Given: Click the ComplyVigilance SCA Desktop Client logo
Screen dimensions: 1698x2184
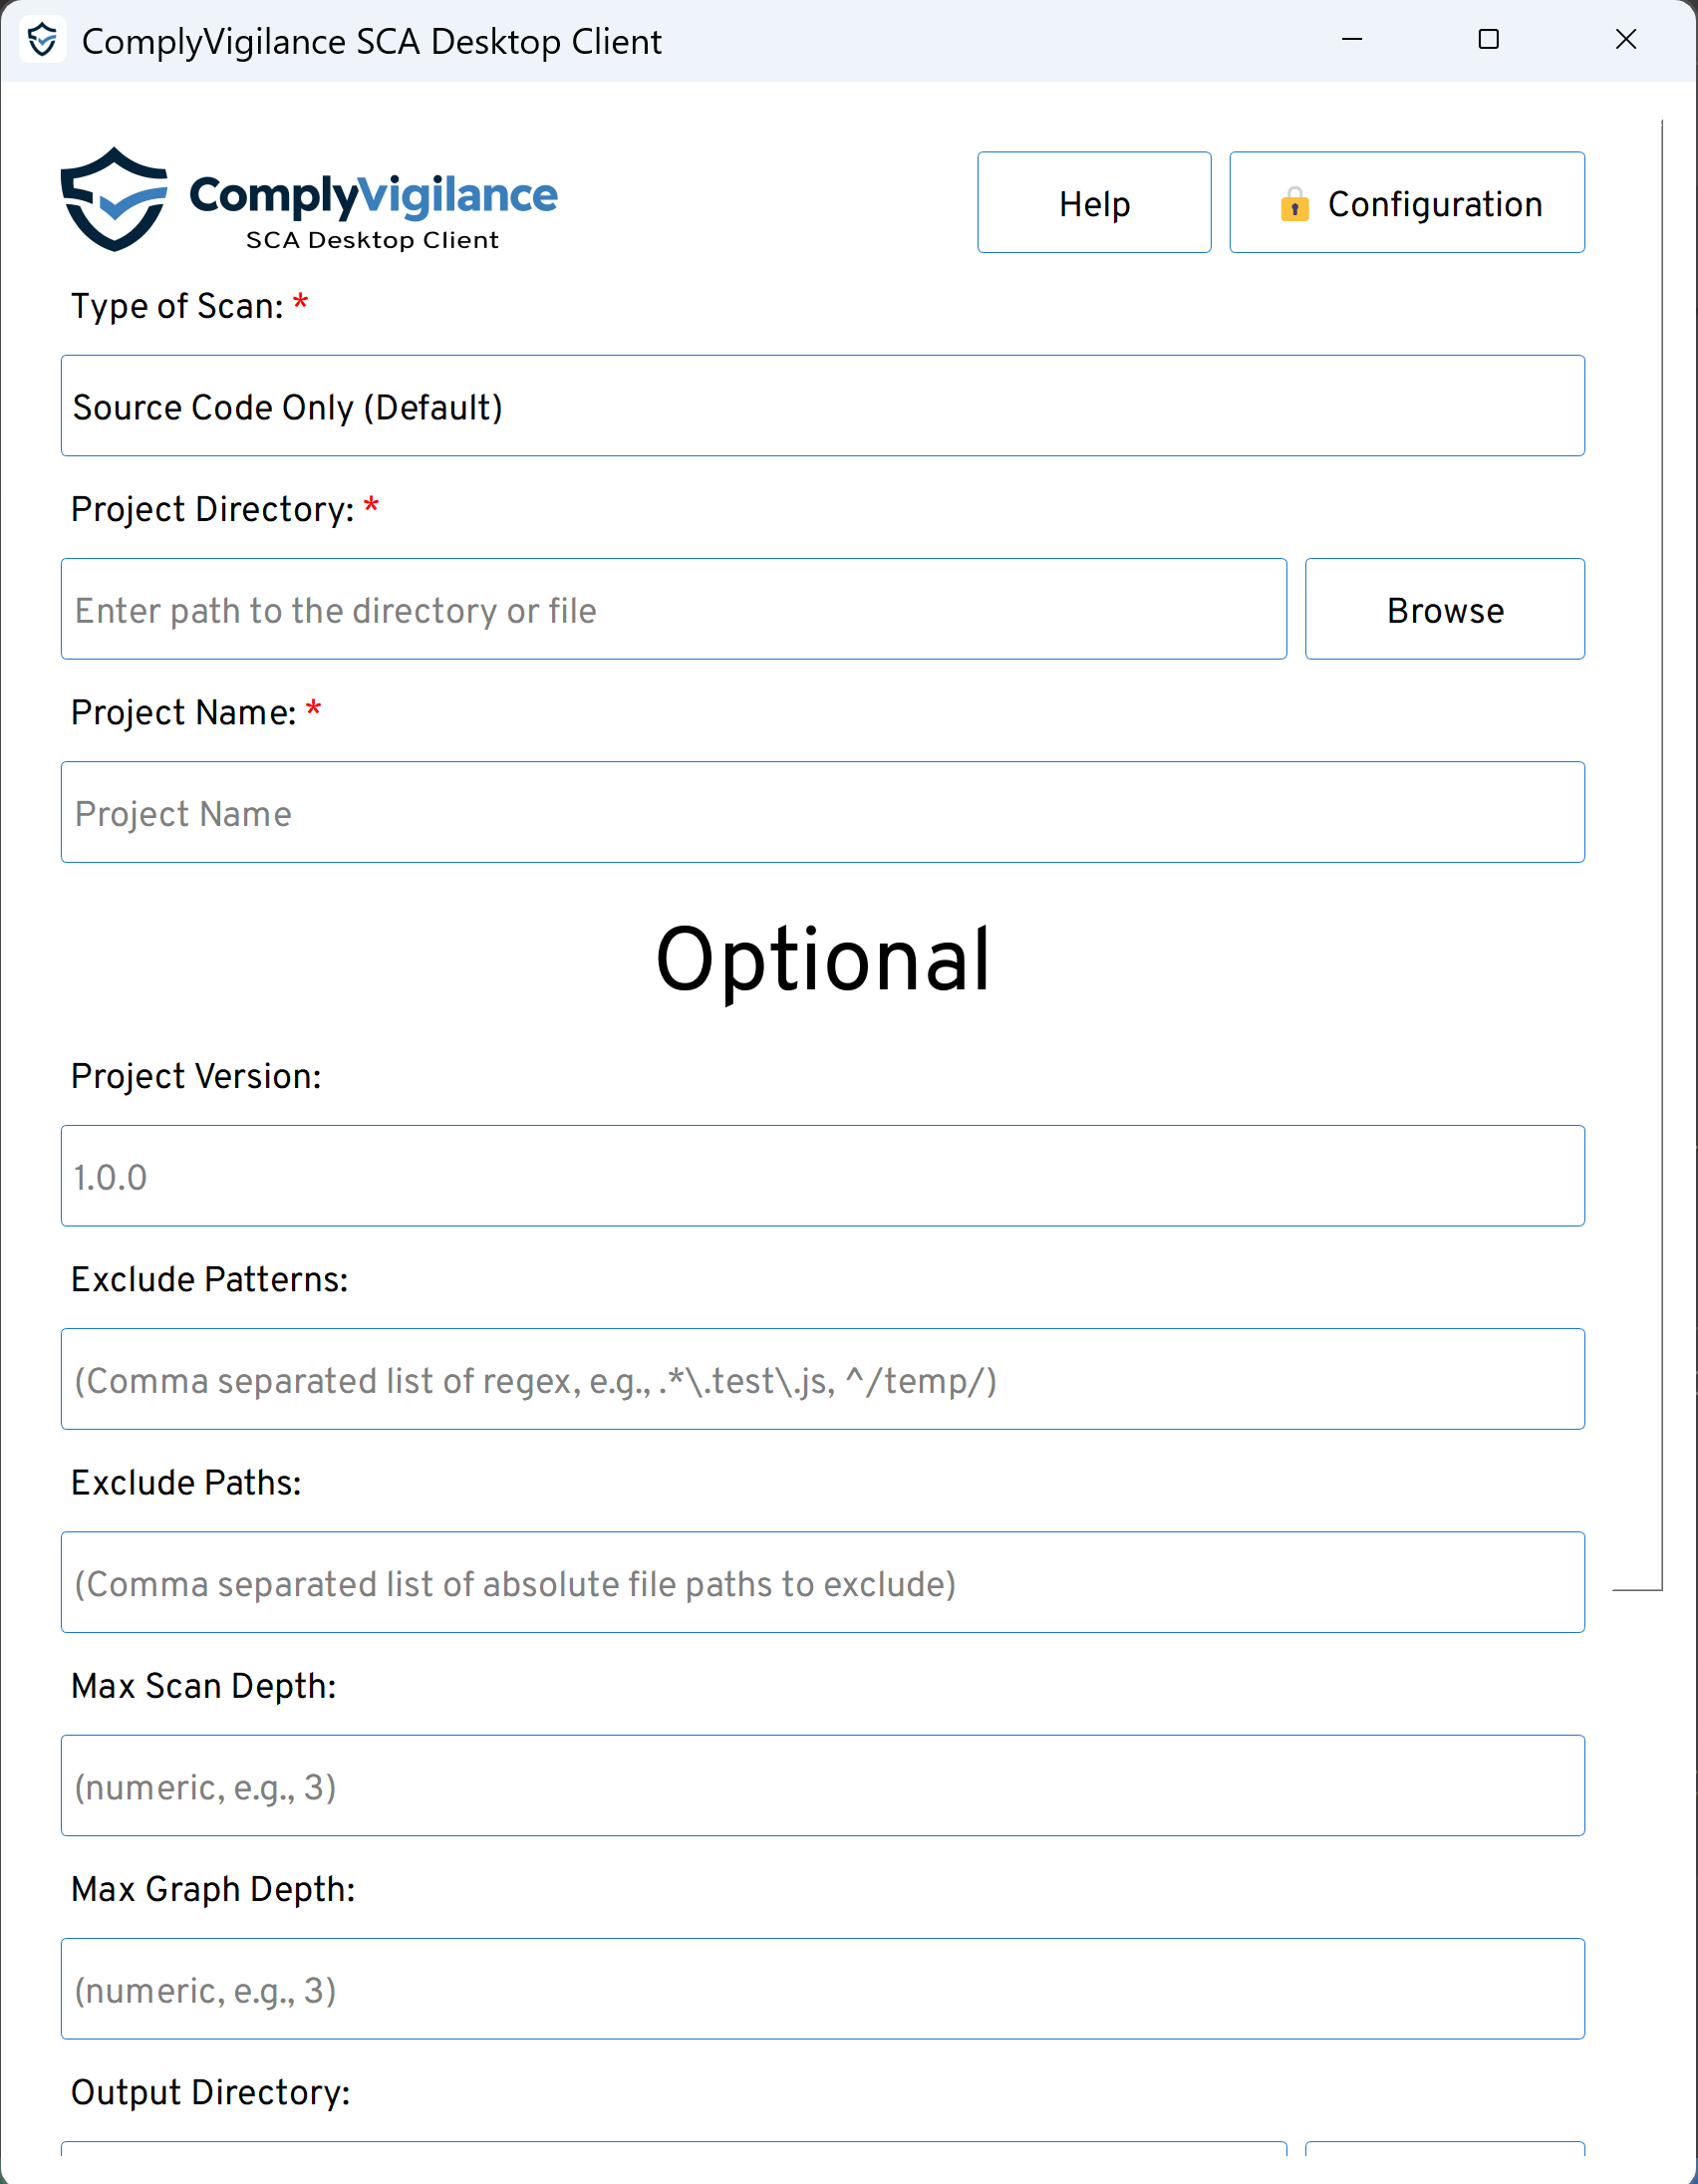Looking at the screenshot, I should point(308,200).
